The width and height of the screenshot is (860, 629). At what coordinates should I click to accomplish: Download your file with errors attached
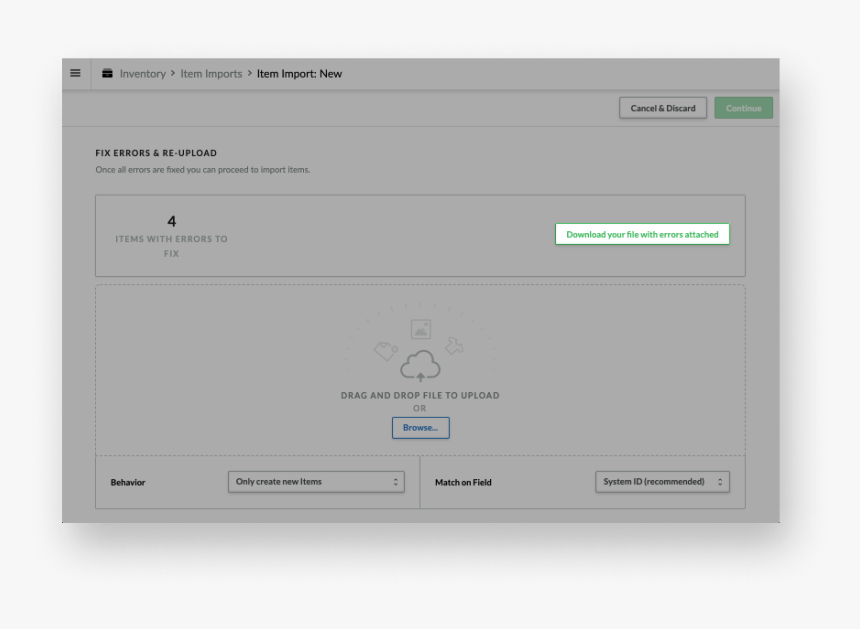[642, 234]
